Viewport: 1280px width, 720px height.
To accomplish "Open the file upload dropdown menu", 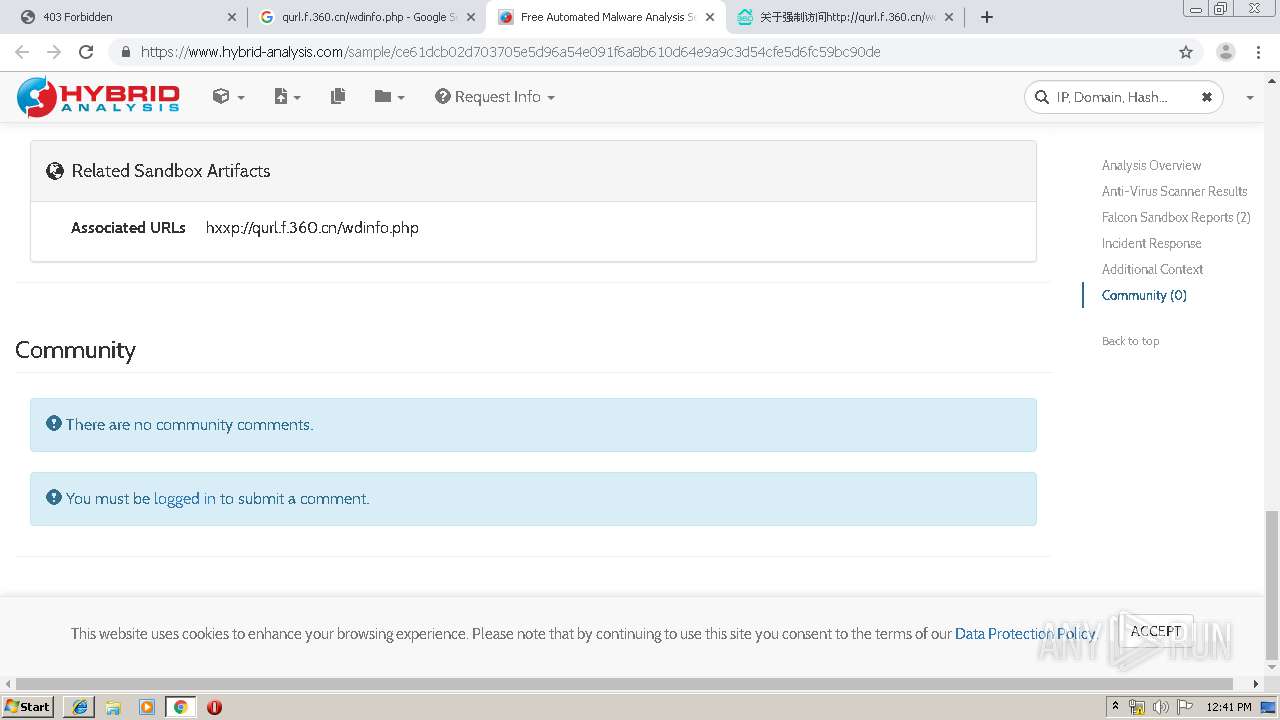I will point(287,96).
